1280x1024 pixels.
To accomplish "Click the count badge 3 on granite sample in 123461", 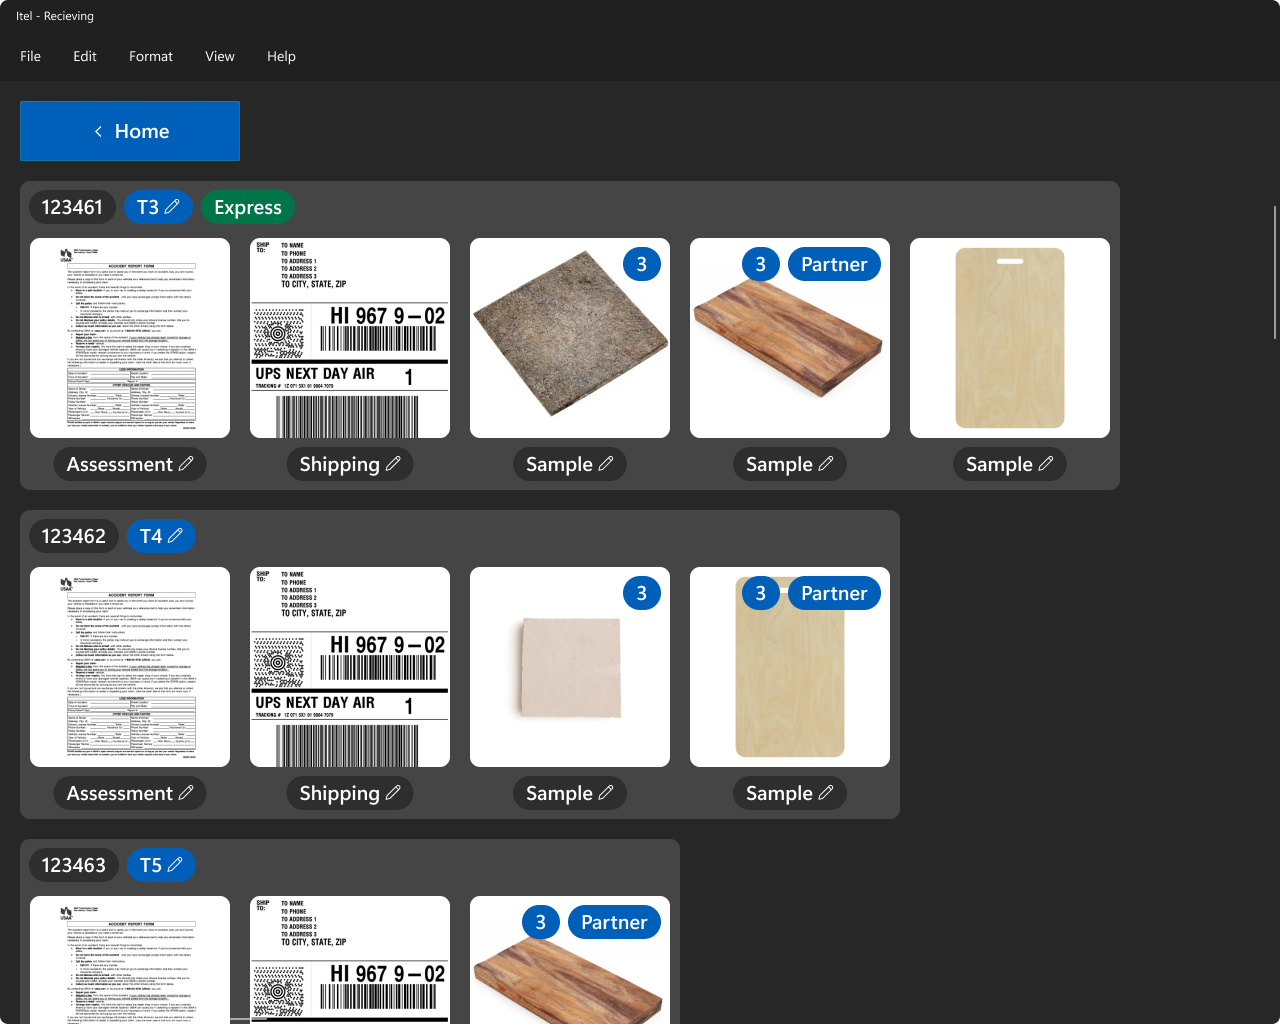I will 642,264.
